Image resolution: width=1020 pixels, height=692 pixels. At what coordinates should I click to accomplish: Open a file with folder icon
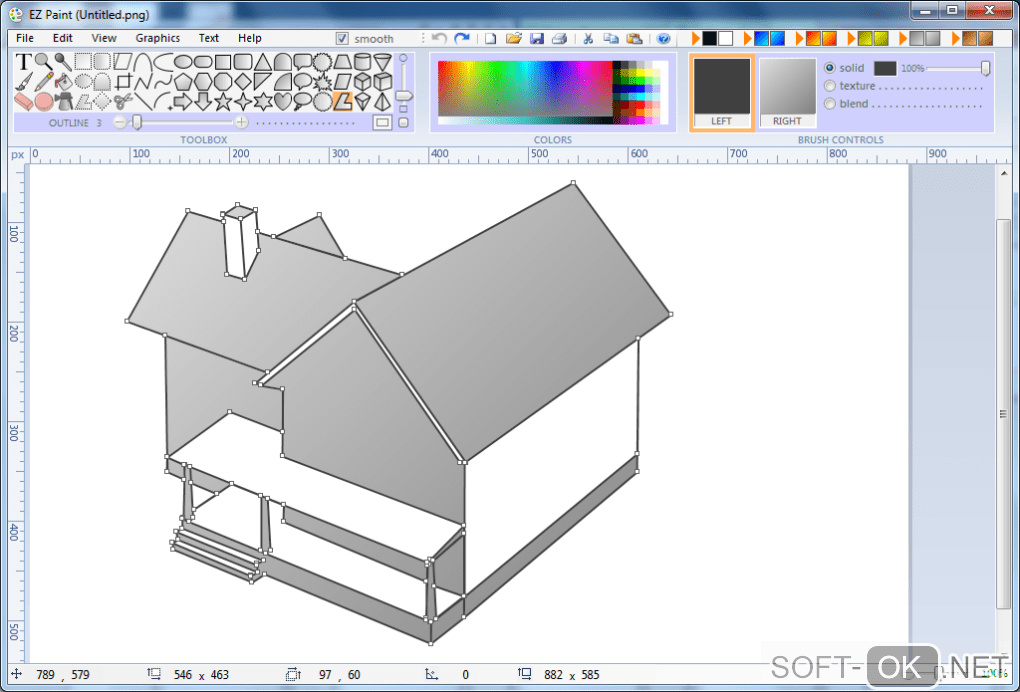[x=514, y=38]
